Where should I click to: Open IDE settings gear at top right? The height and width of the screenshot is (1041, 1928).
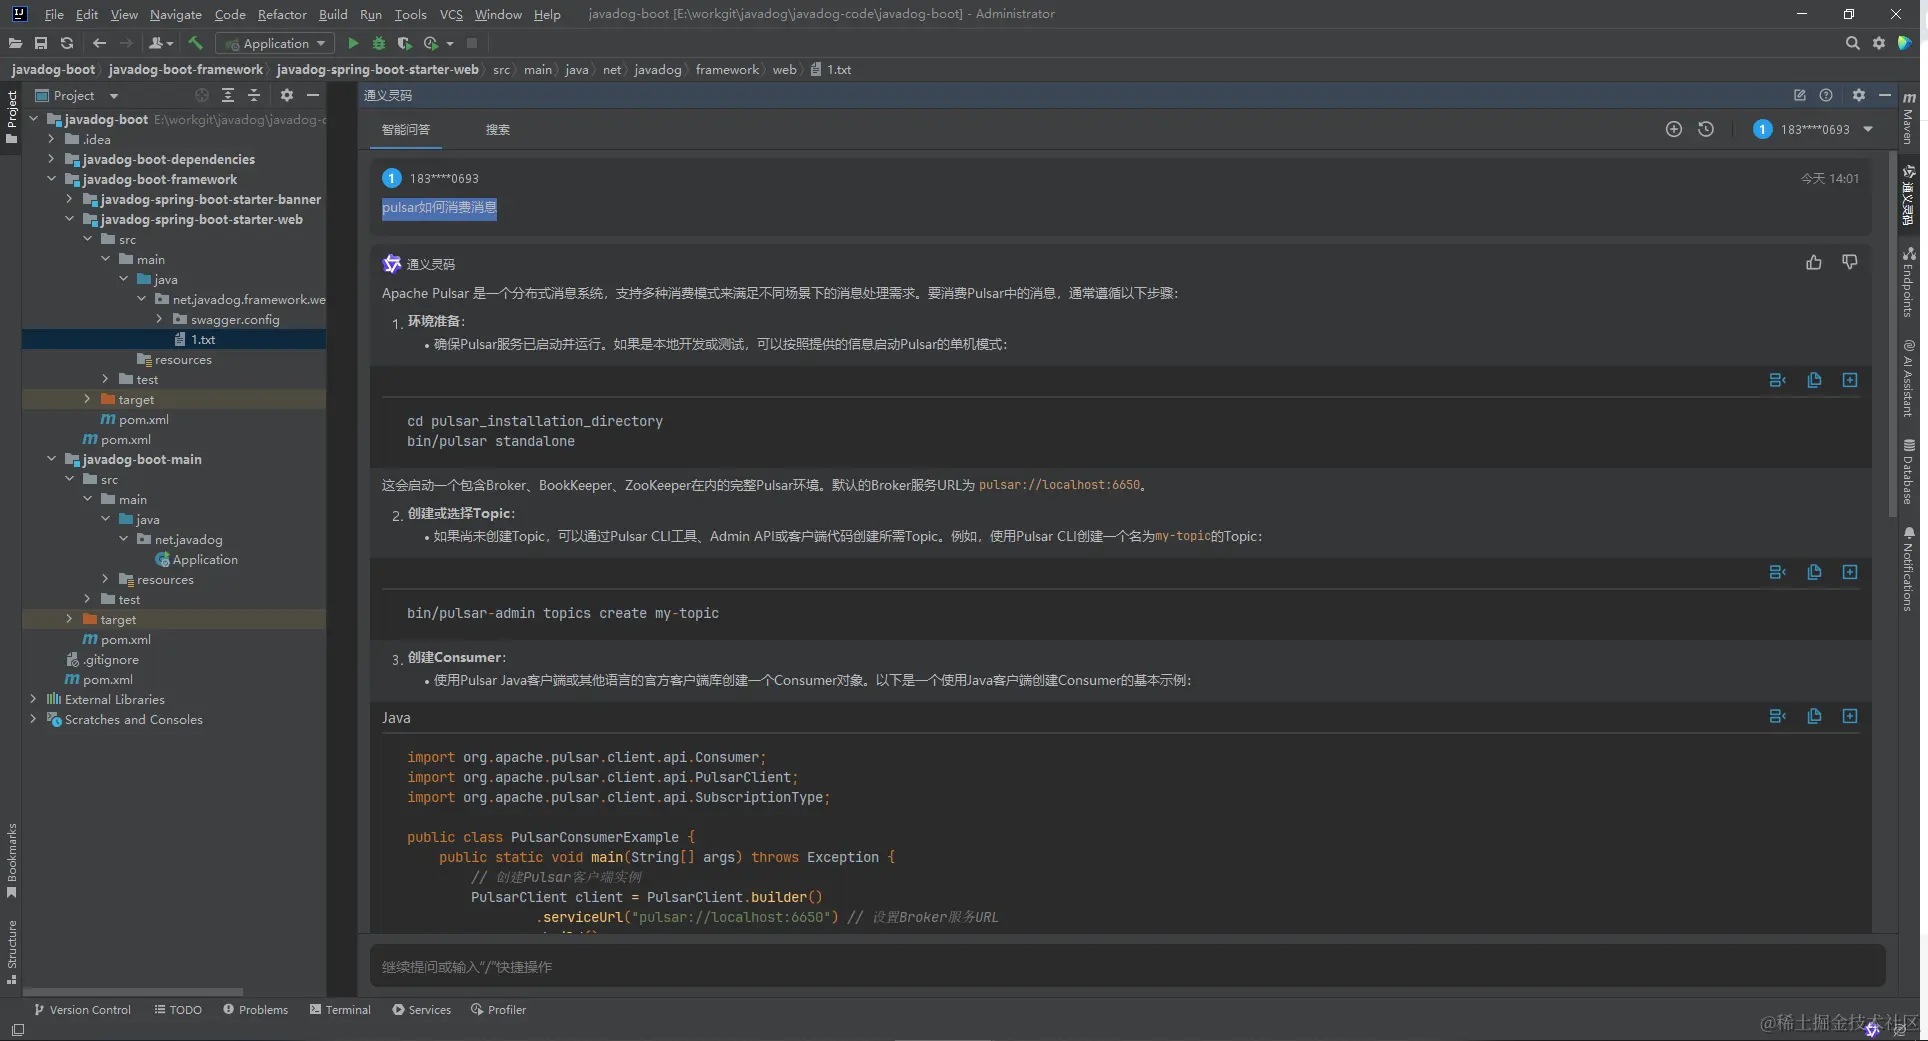pos(1879,43)
